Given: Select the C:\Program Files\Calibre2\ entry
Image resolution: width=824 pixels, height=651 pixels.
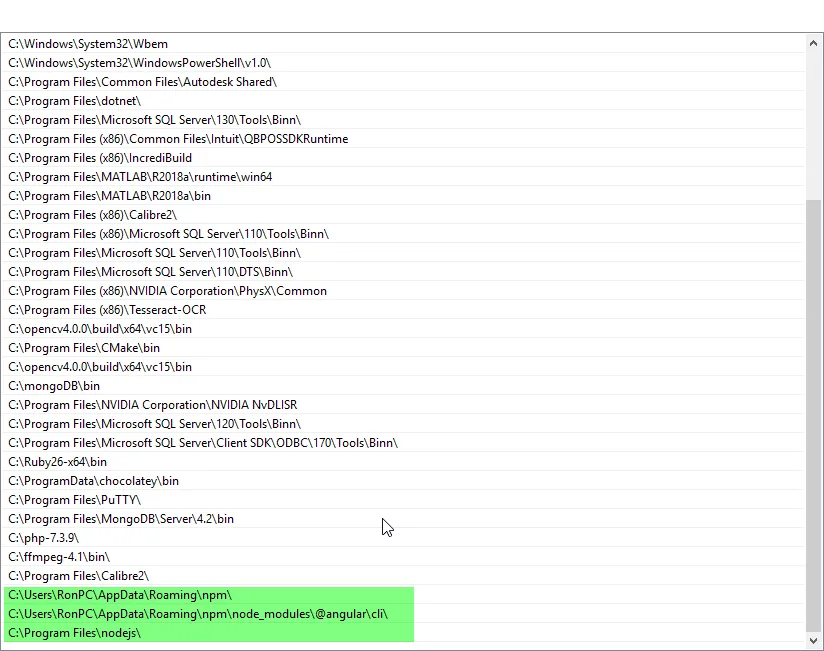Looking at the screenshot, I should [404, 576].
